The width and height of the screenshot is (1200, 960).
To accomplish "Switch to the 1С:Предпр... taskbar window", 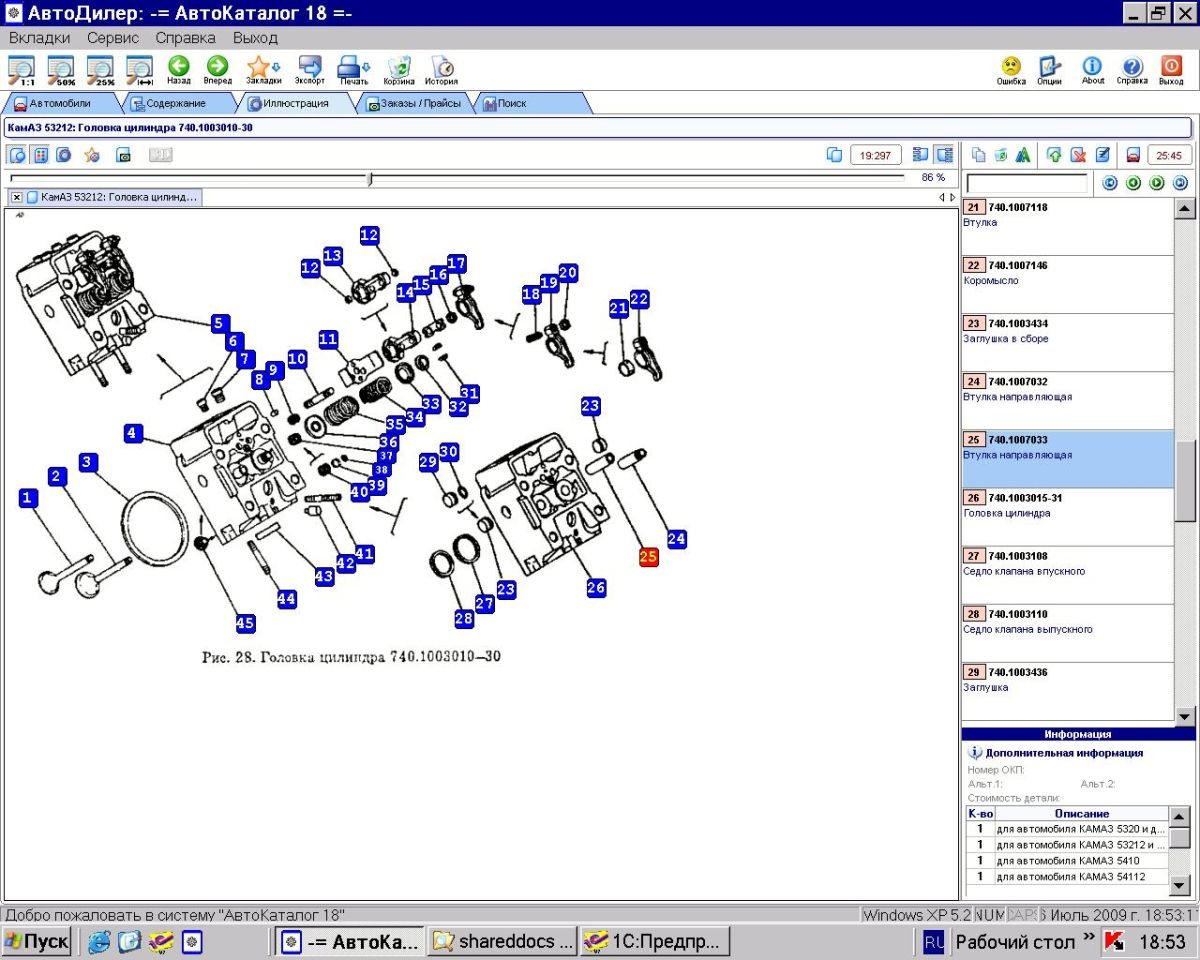I will pos(655,941).
